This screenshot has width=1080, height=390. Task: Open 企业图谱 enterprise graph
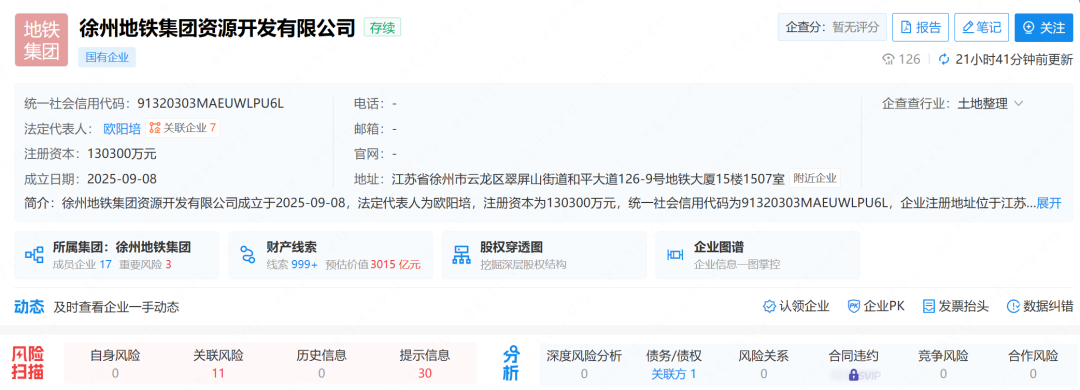[x=758, y=255]
